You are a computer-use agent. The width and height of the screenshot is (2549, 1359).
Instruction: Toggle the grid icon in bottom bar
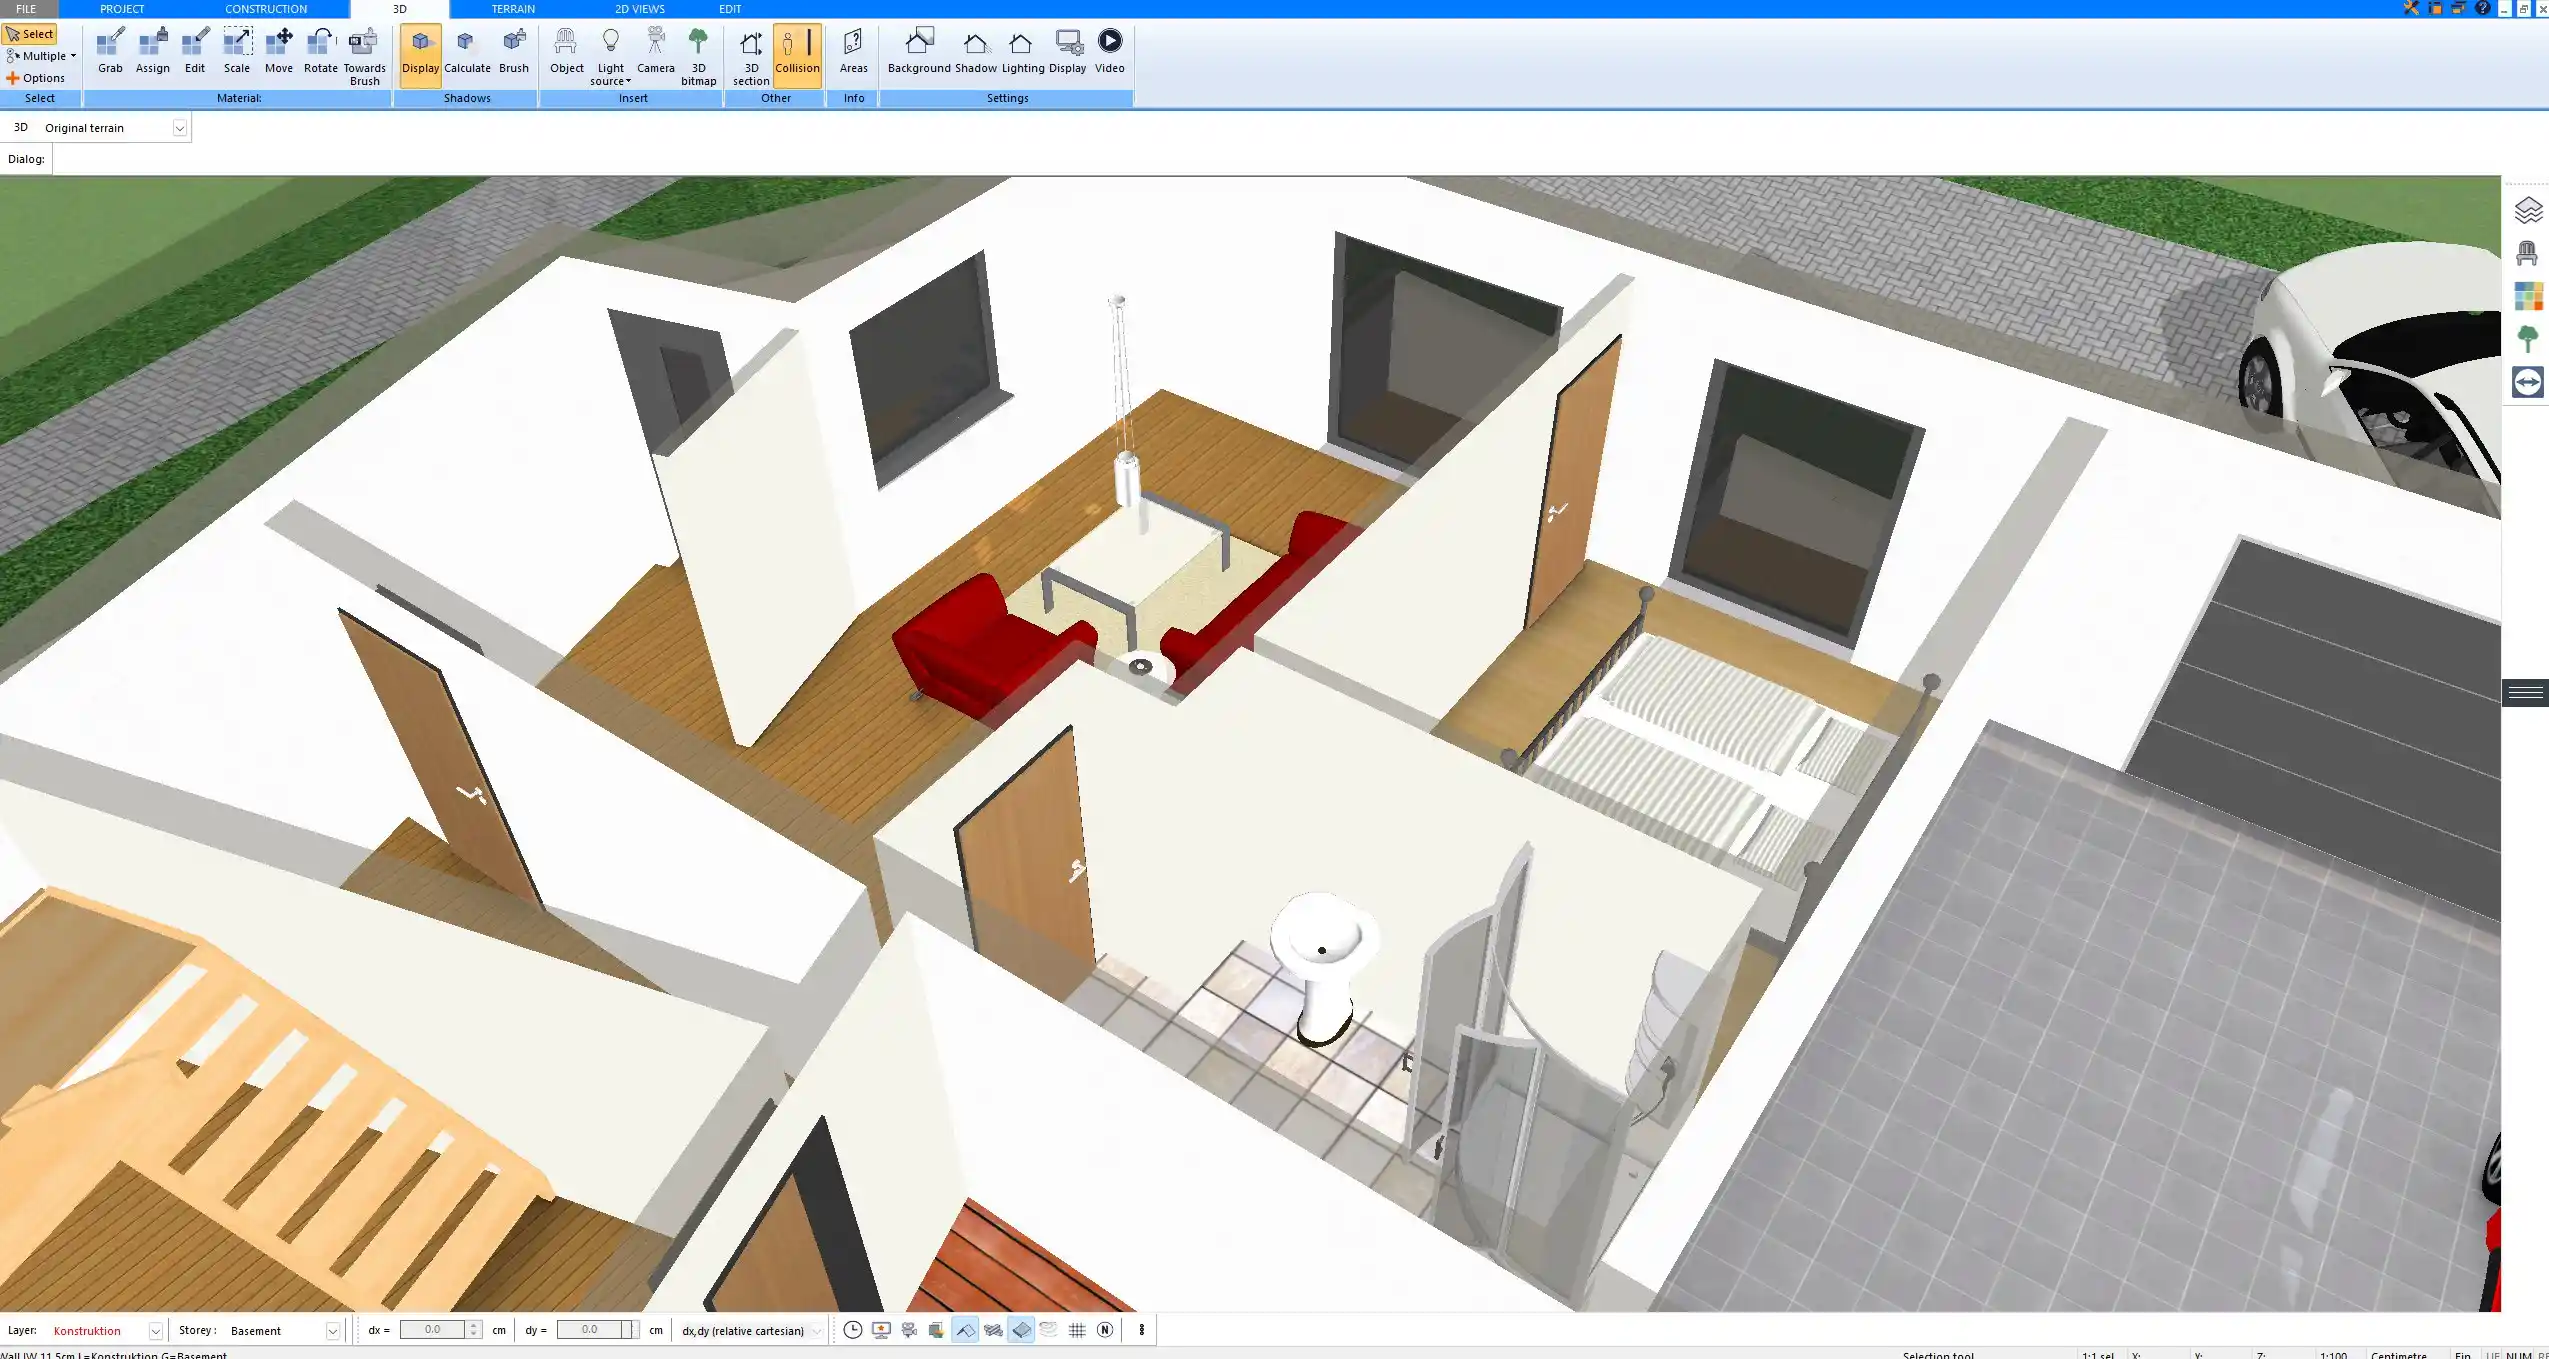point(1077,1330)
